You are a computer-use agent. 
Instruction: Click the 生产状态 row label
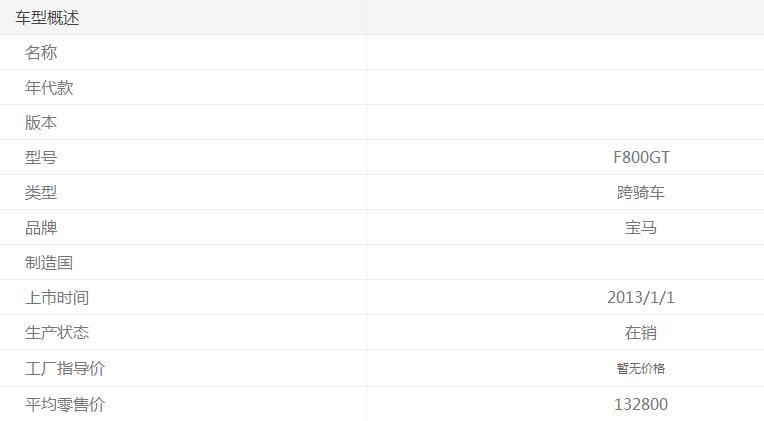click(x=57, y=333)
